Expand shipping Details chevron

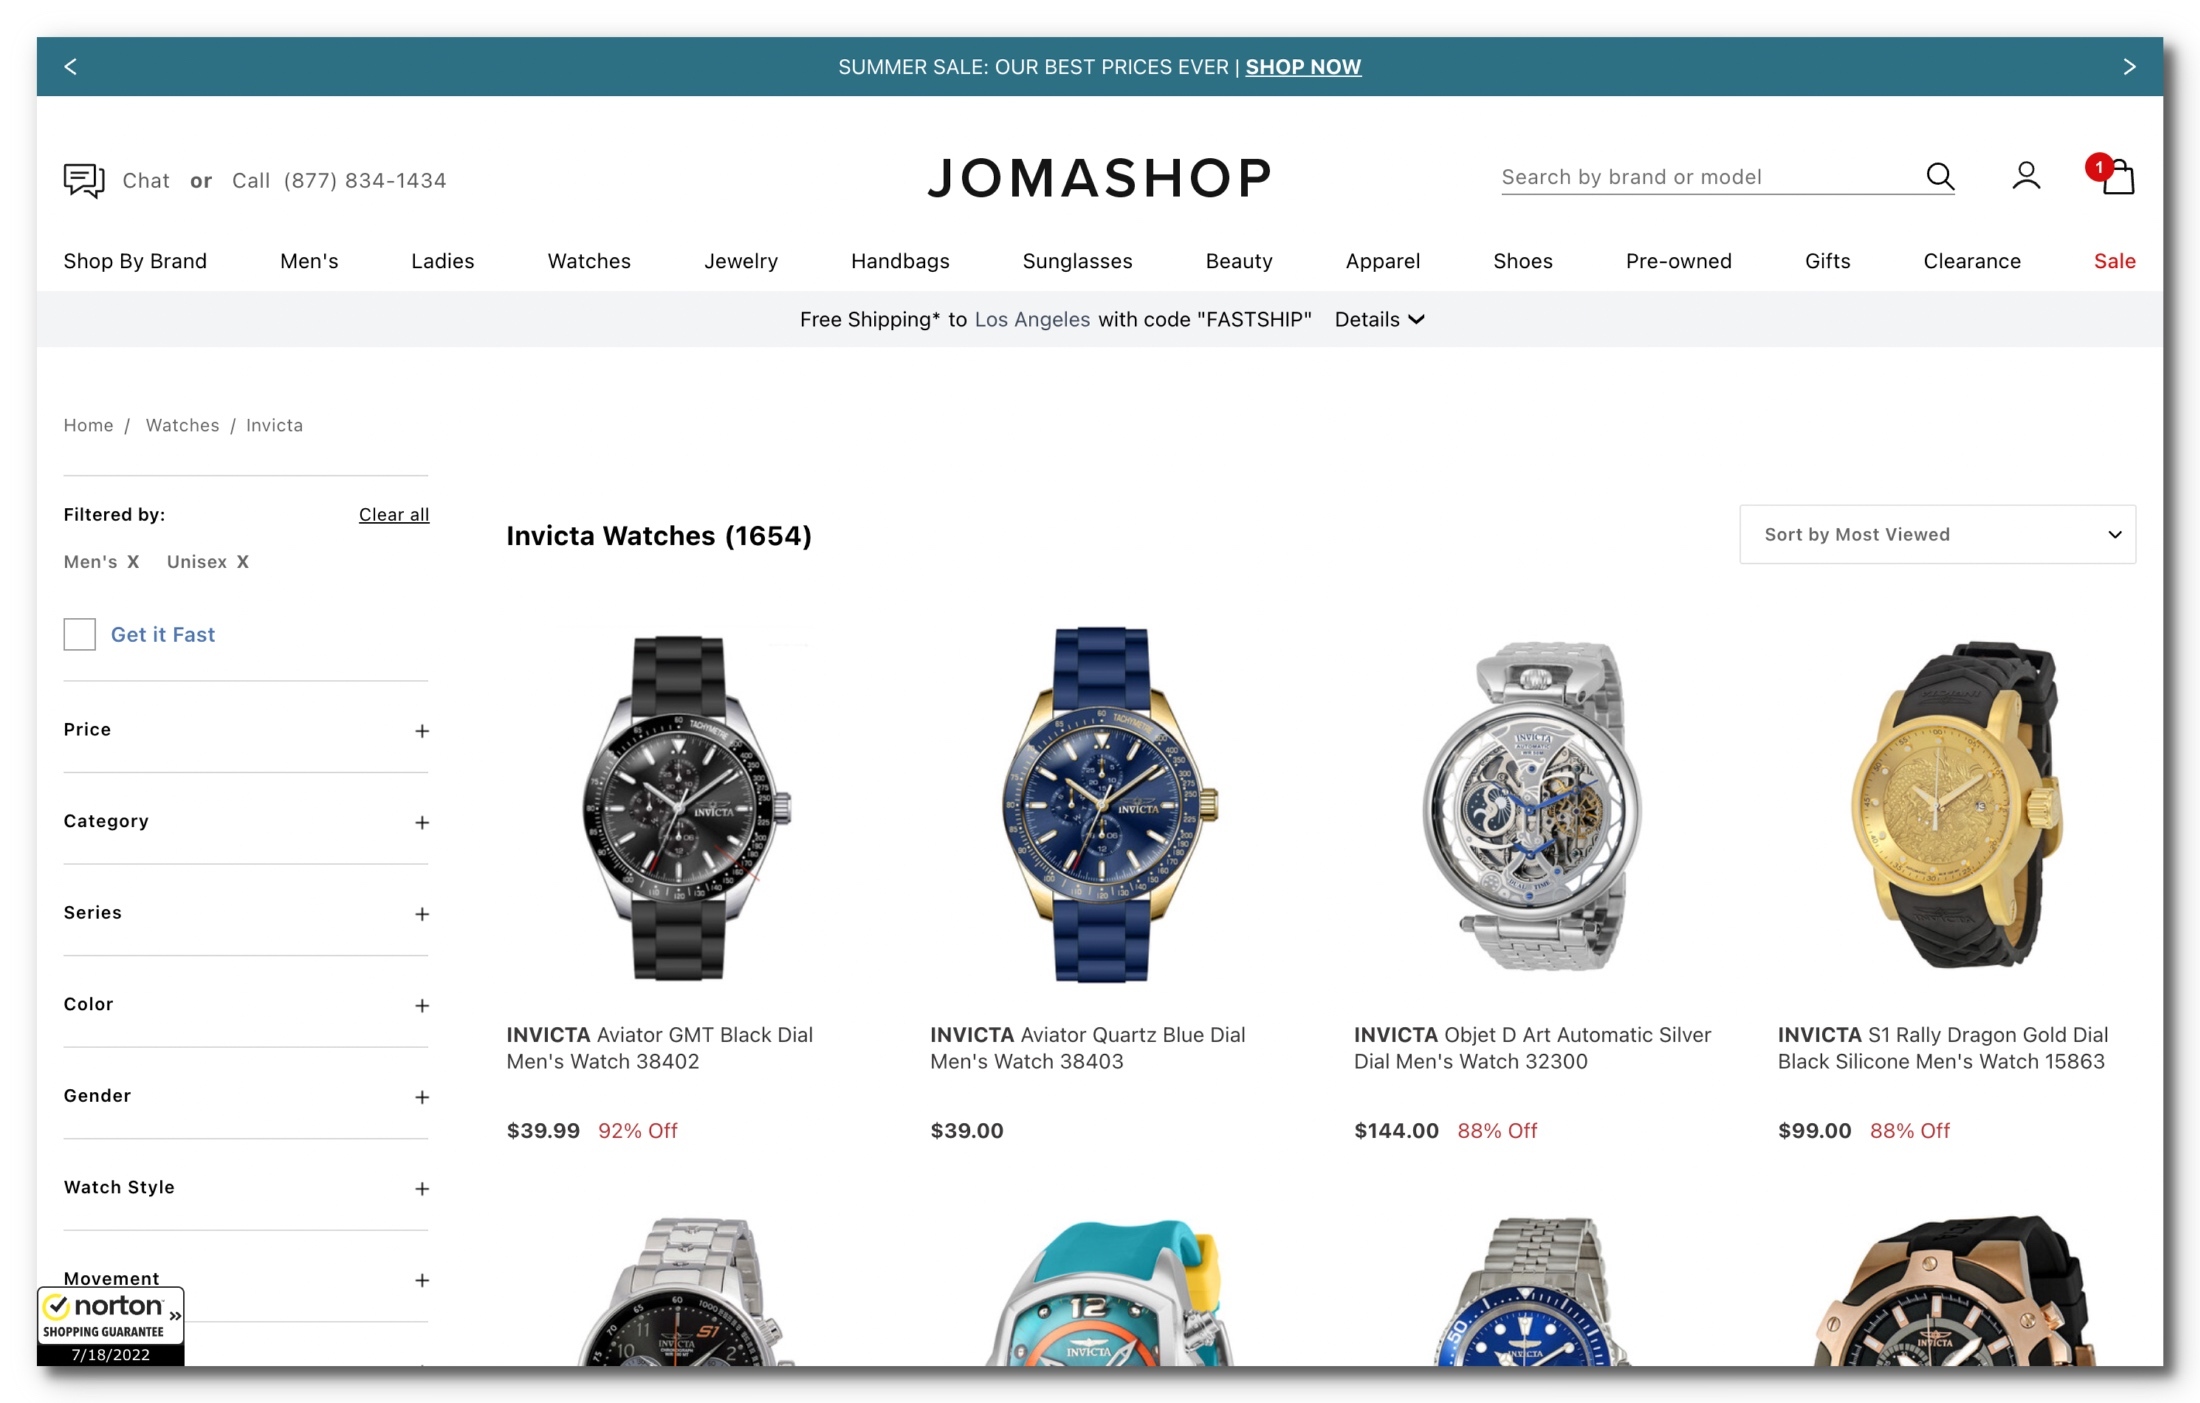[x=1379, y=319]
